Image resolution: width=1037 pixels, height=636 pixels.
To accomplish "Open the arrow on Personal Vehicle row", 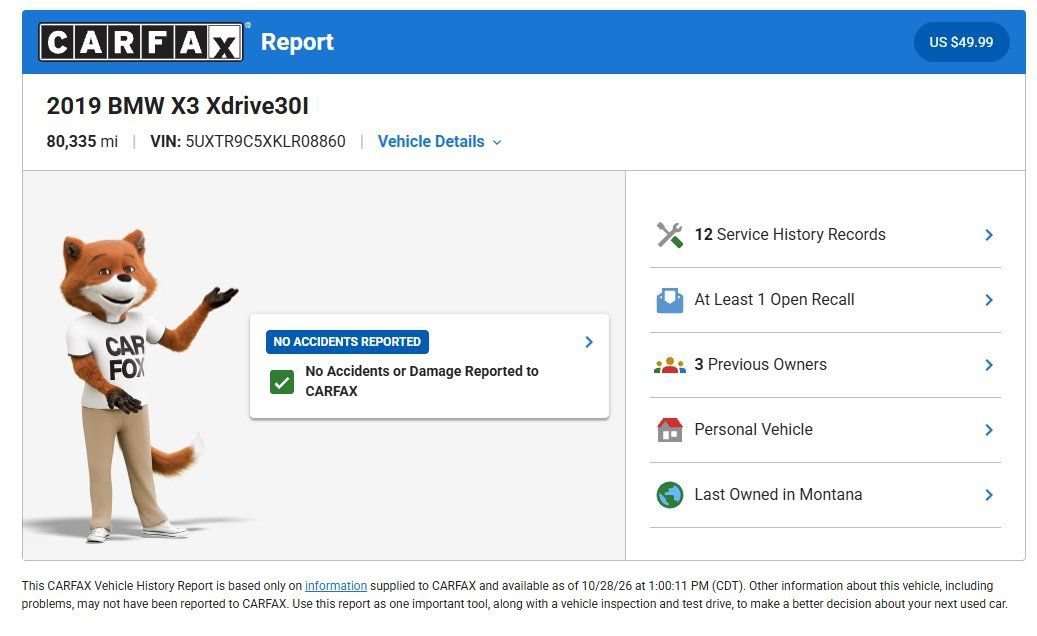I will point(989,430).
